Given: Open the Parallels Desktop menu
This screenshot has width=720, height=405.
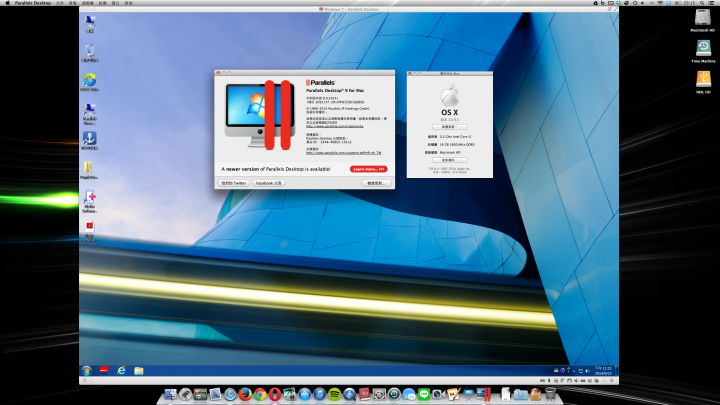Looking at the screenshot, I should (x=33, y=3).
